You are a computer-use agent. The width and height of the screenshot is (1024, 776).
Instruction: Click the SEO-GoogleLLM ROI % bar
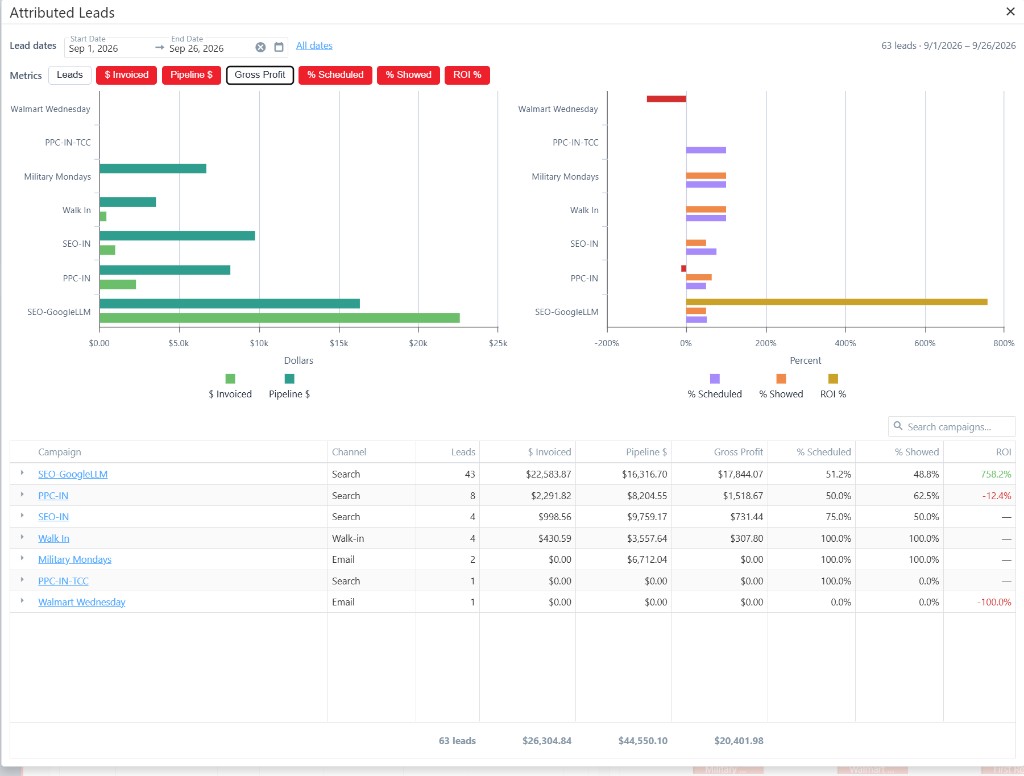click(837, 302)
